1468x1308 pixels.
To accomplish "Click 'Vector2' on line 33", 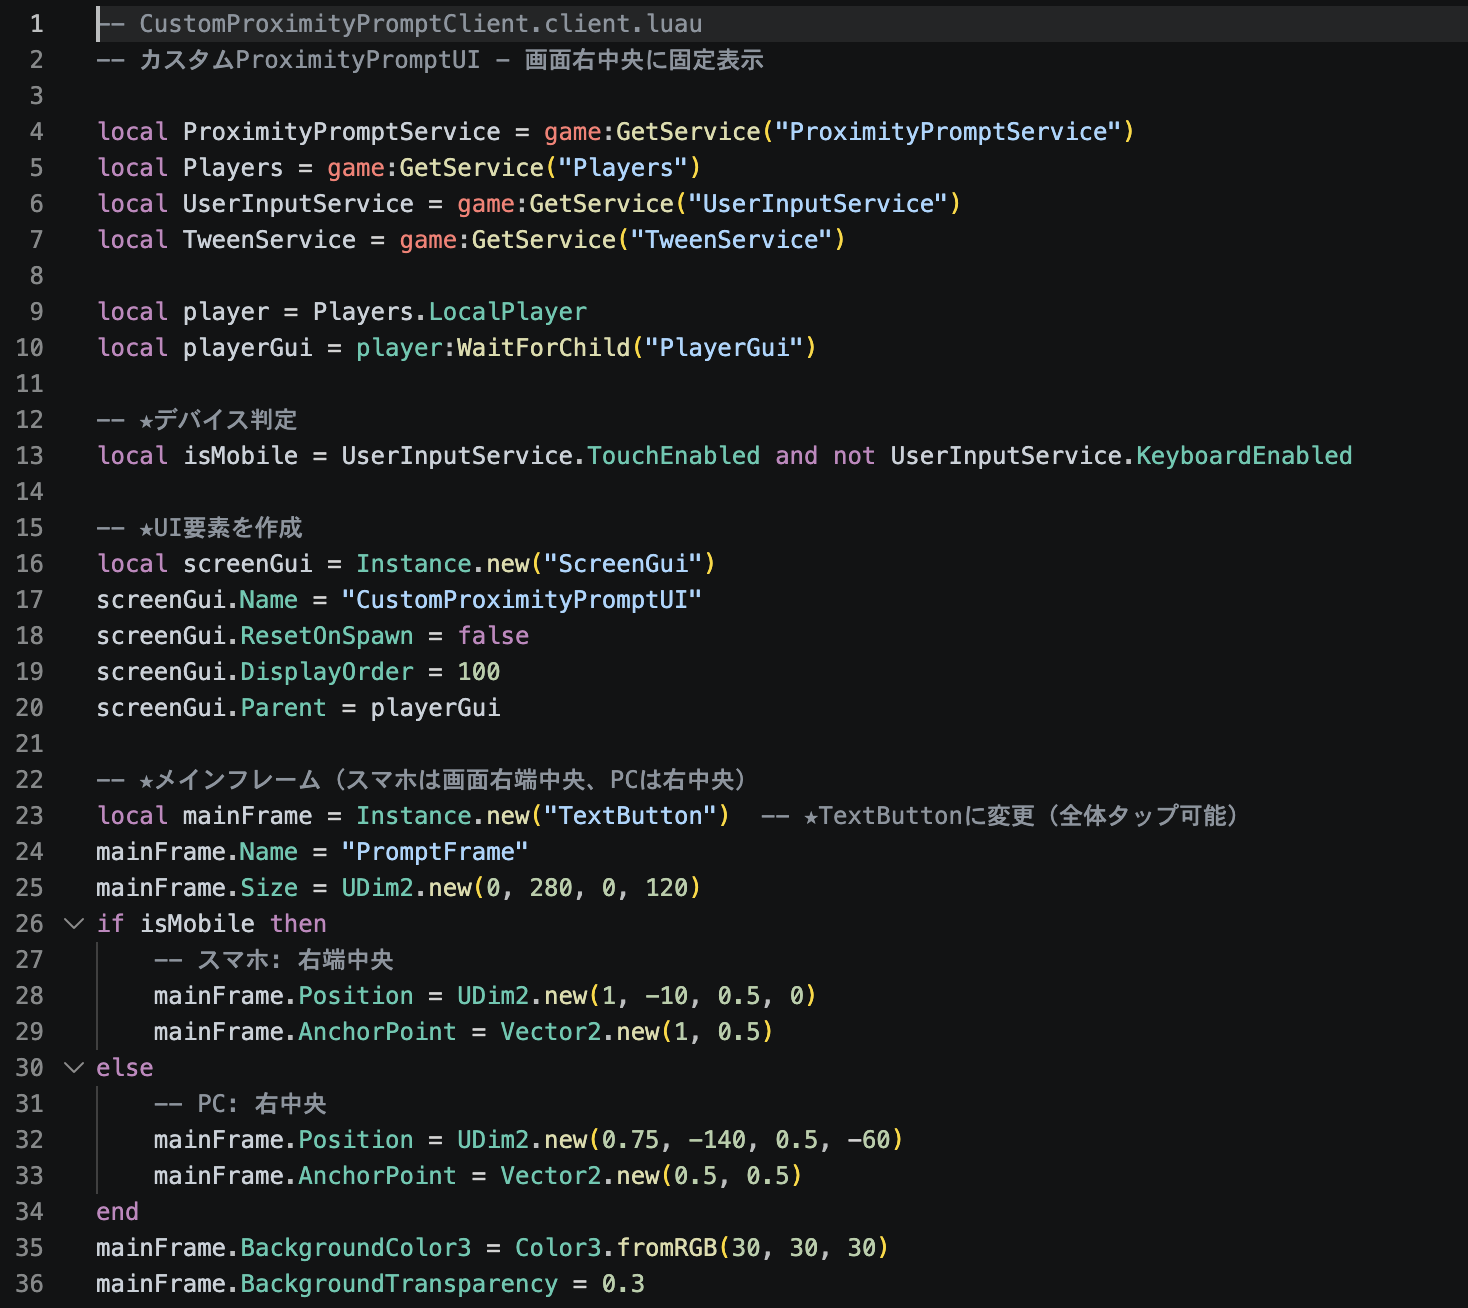I will [551, 1175].
